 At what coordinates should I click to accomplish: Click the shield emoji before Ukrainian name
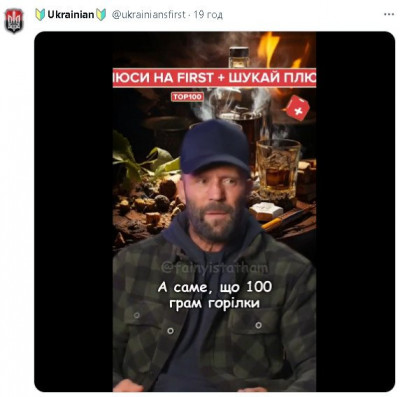40,15
